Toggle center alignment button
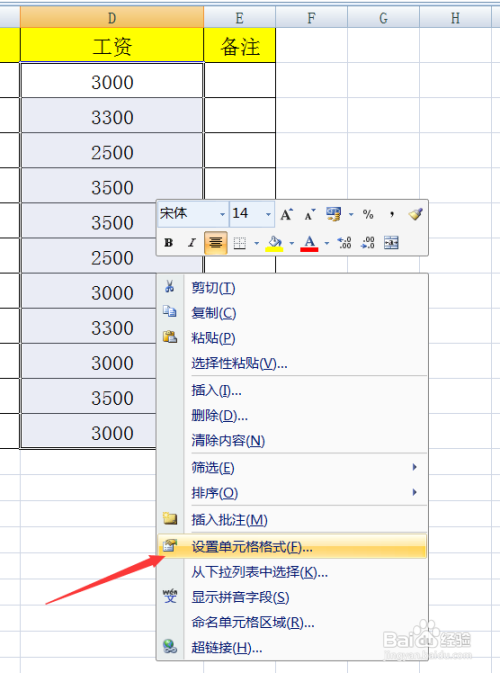The image size is (500, 673). point(215,243)
